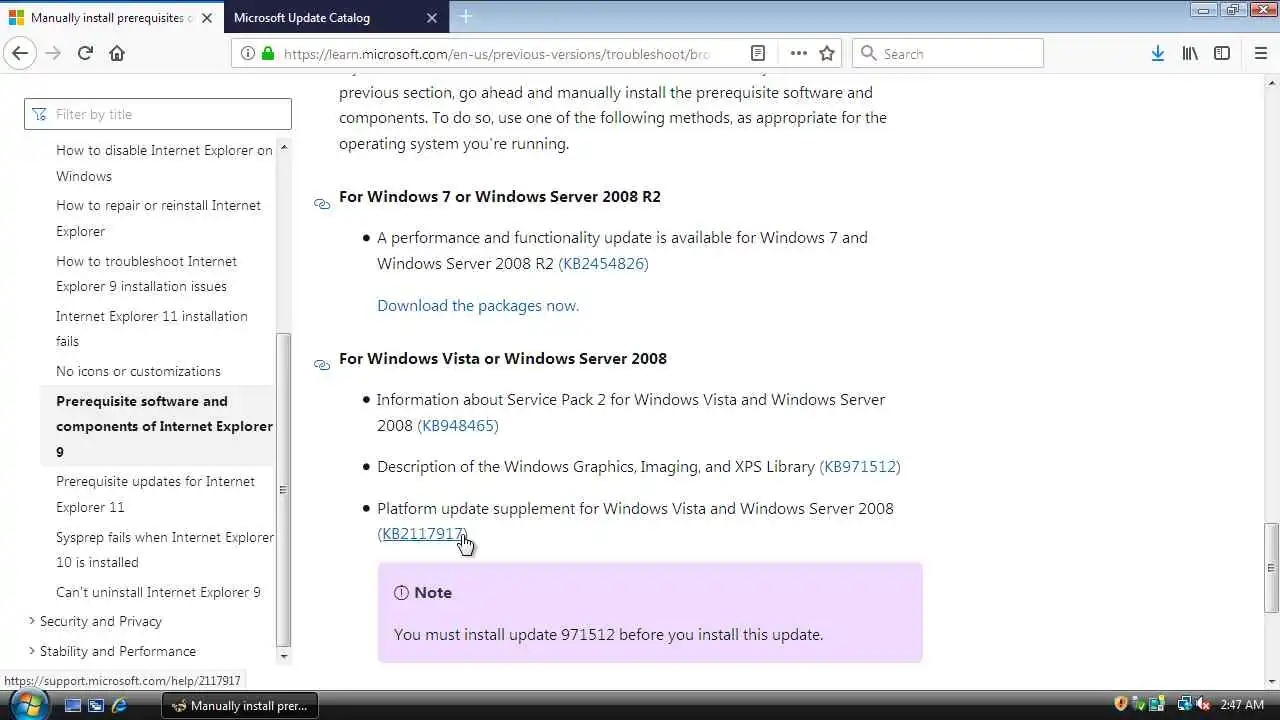Expand the Stability and Performance section
This screenshot has height=720, width=1280.
pos(118,651)
